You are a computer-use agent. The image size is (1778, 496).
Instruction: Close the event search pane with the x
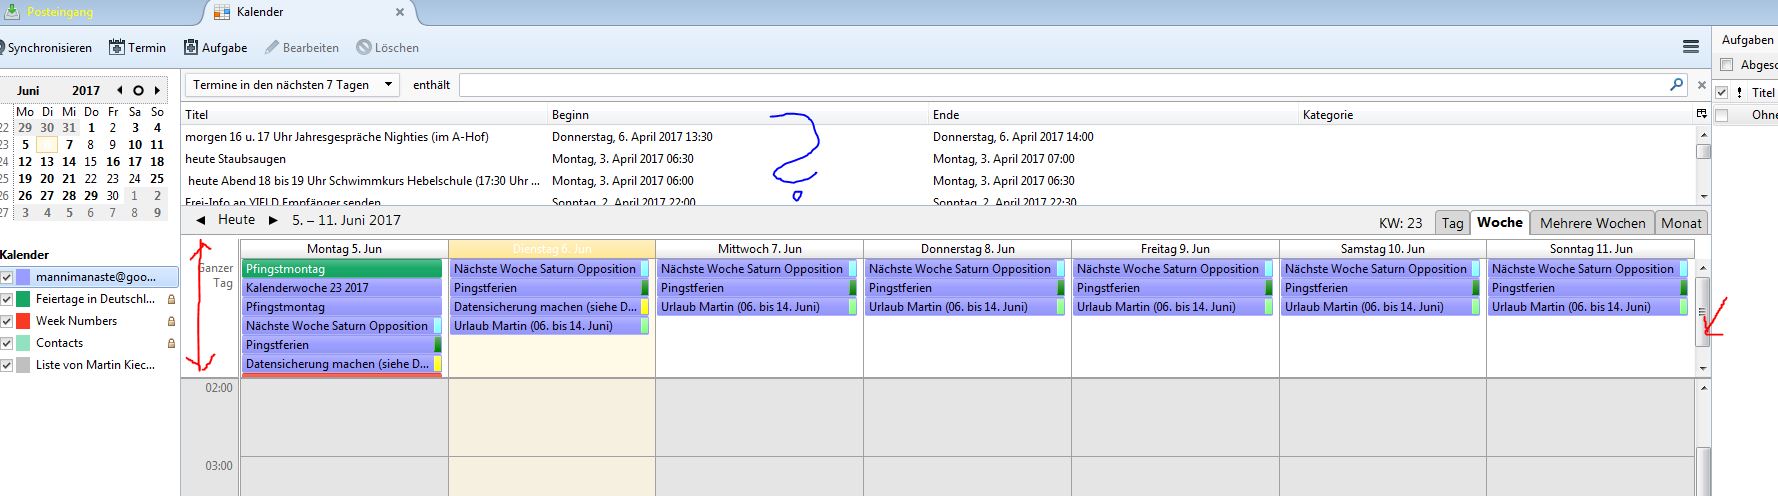pyautogui.click(x=1702, y=85)
